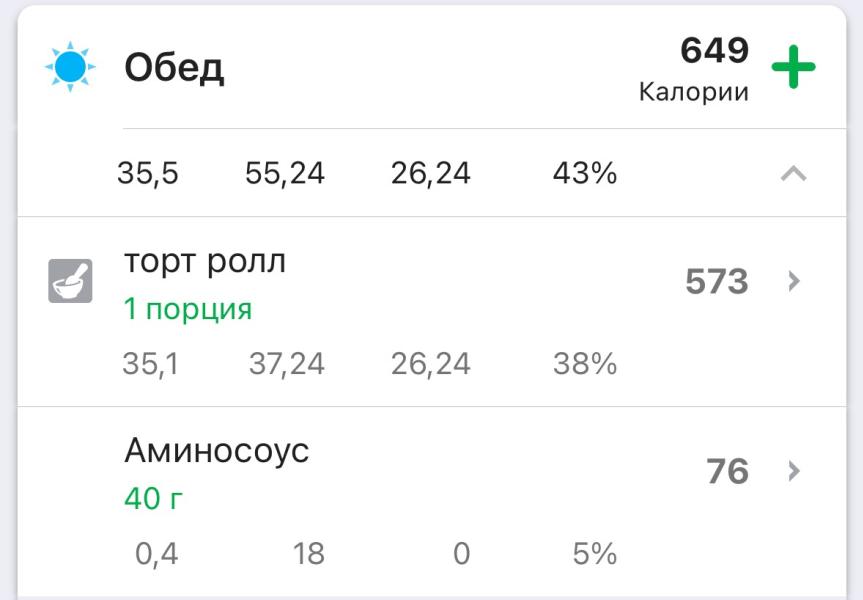Select the Обед meal heading

pyautogui.click(x=174, y=69)
